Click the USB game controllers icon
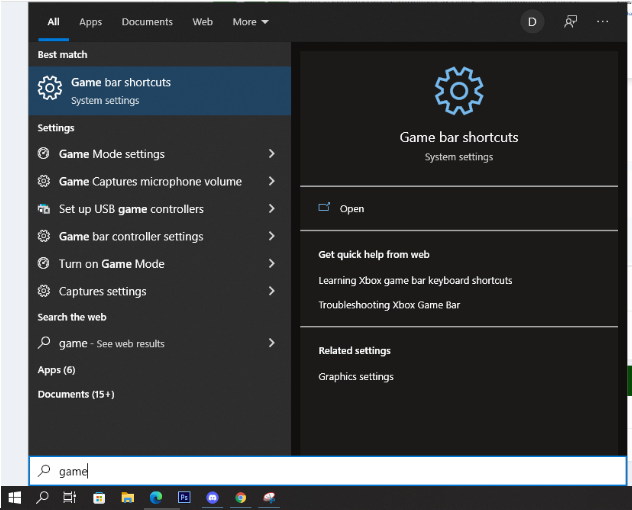 pyautogui.click(x=44, y=209)
